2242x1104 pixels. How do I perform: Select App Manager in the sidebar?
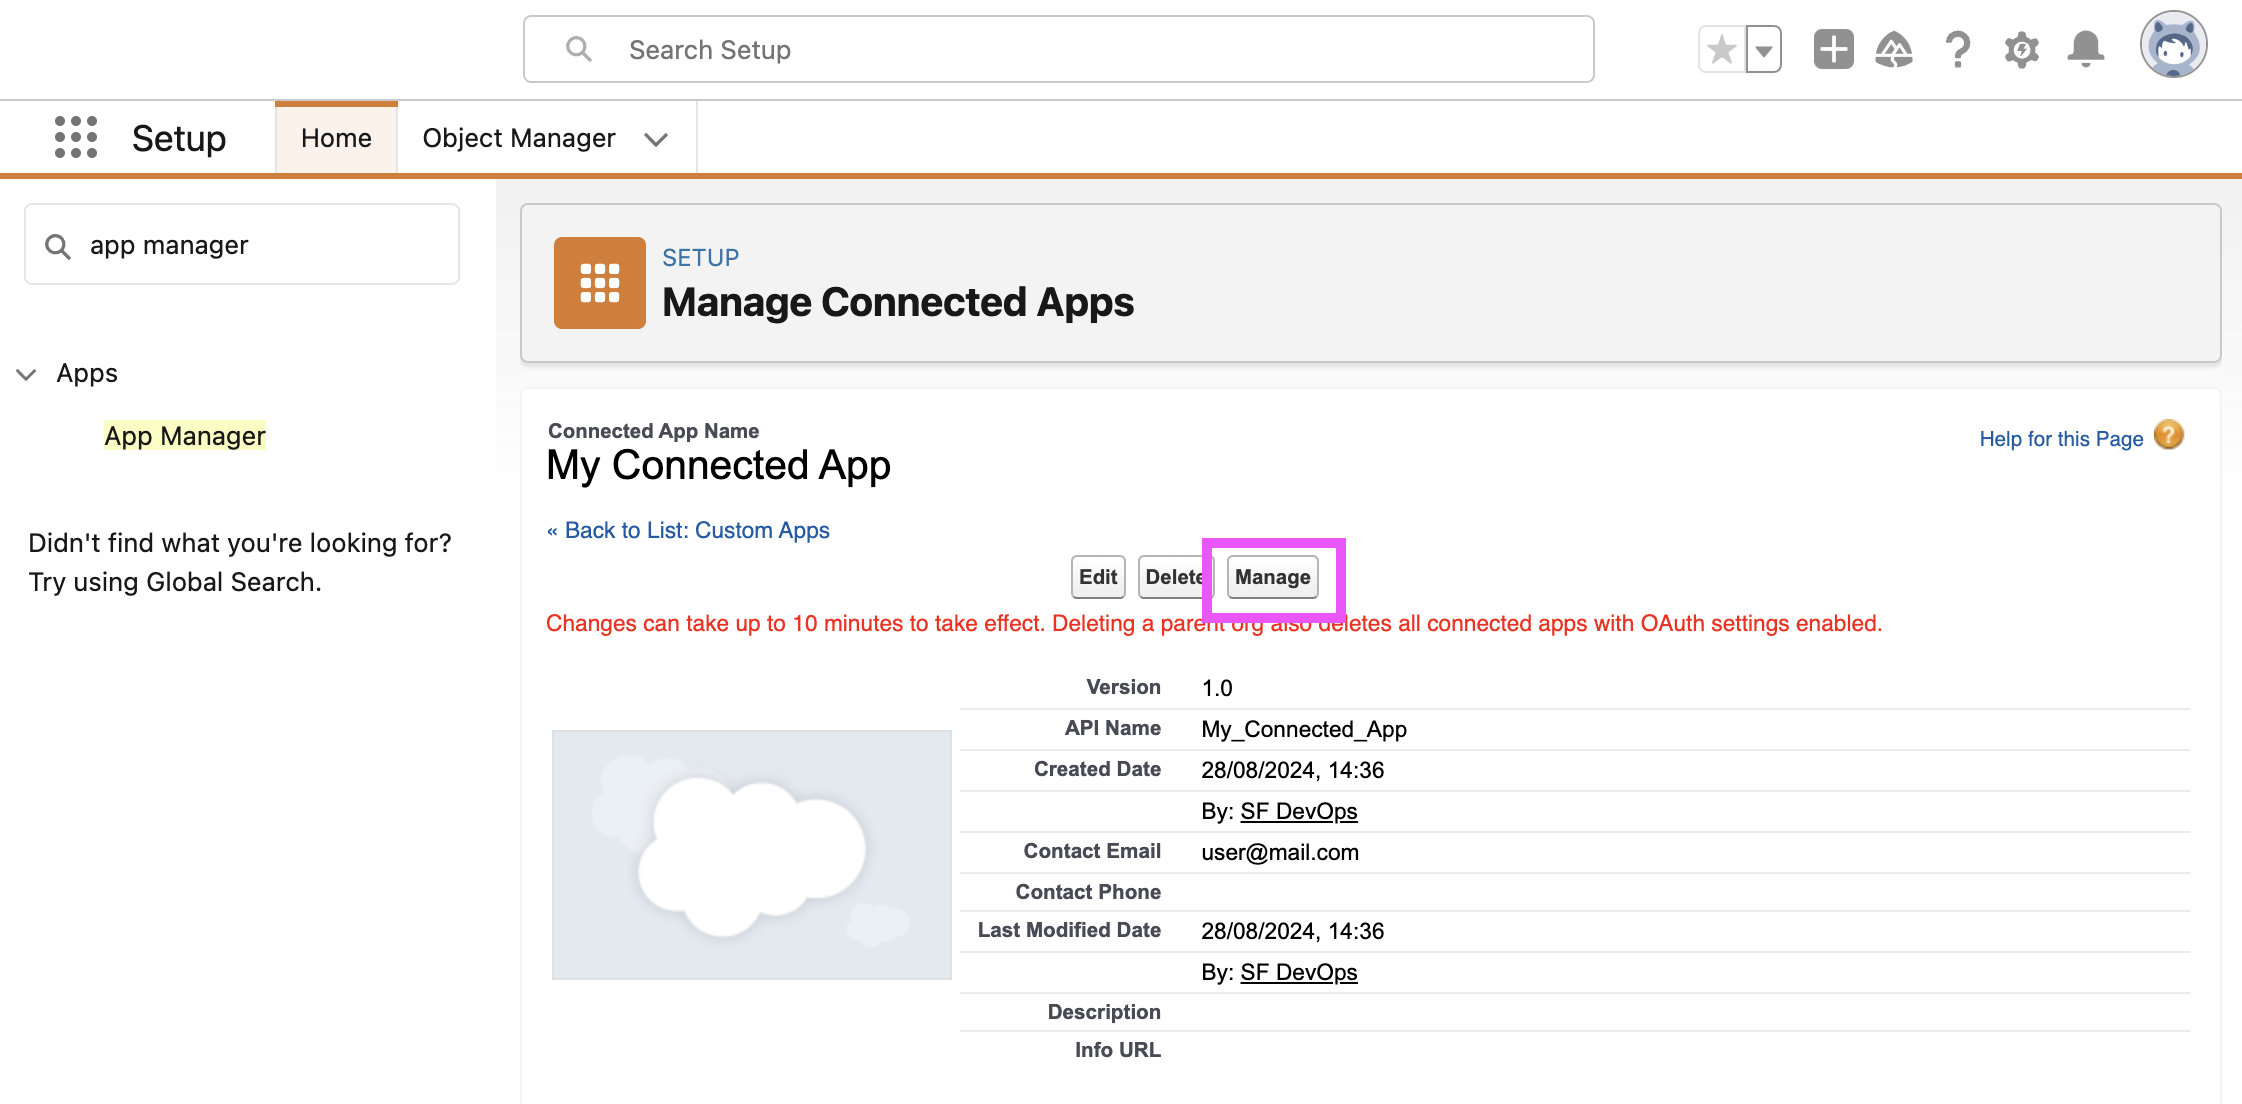tap(185, 436)
